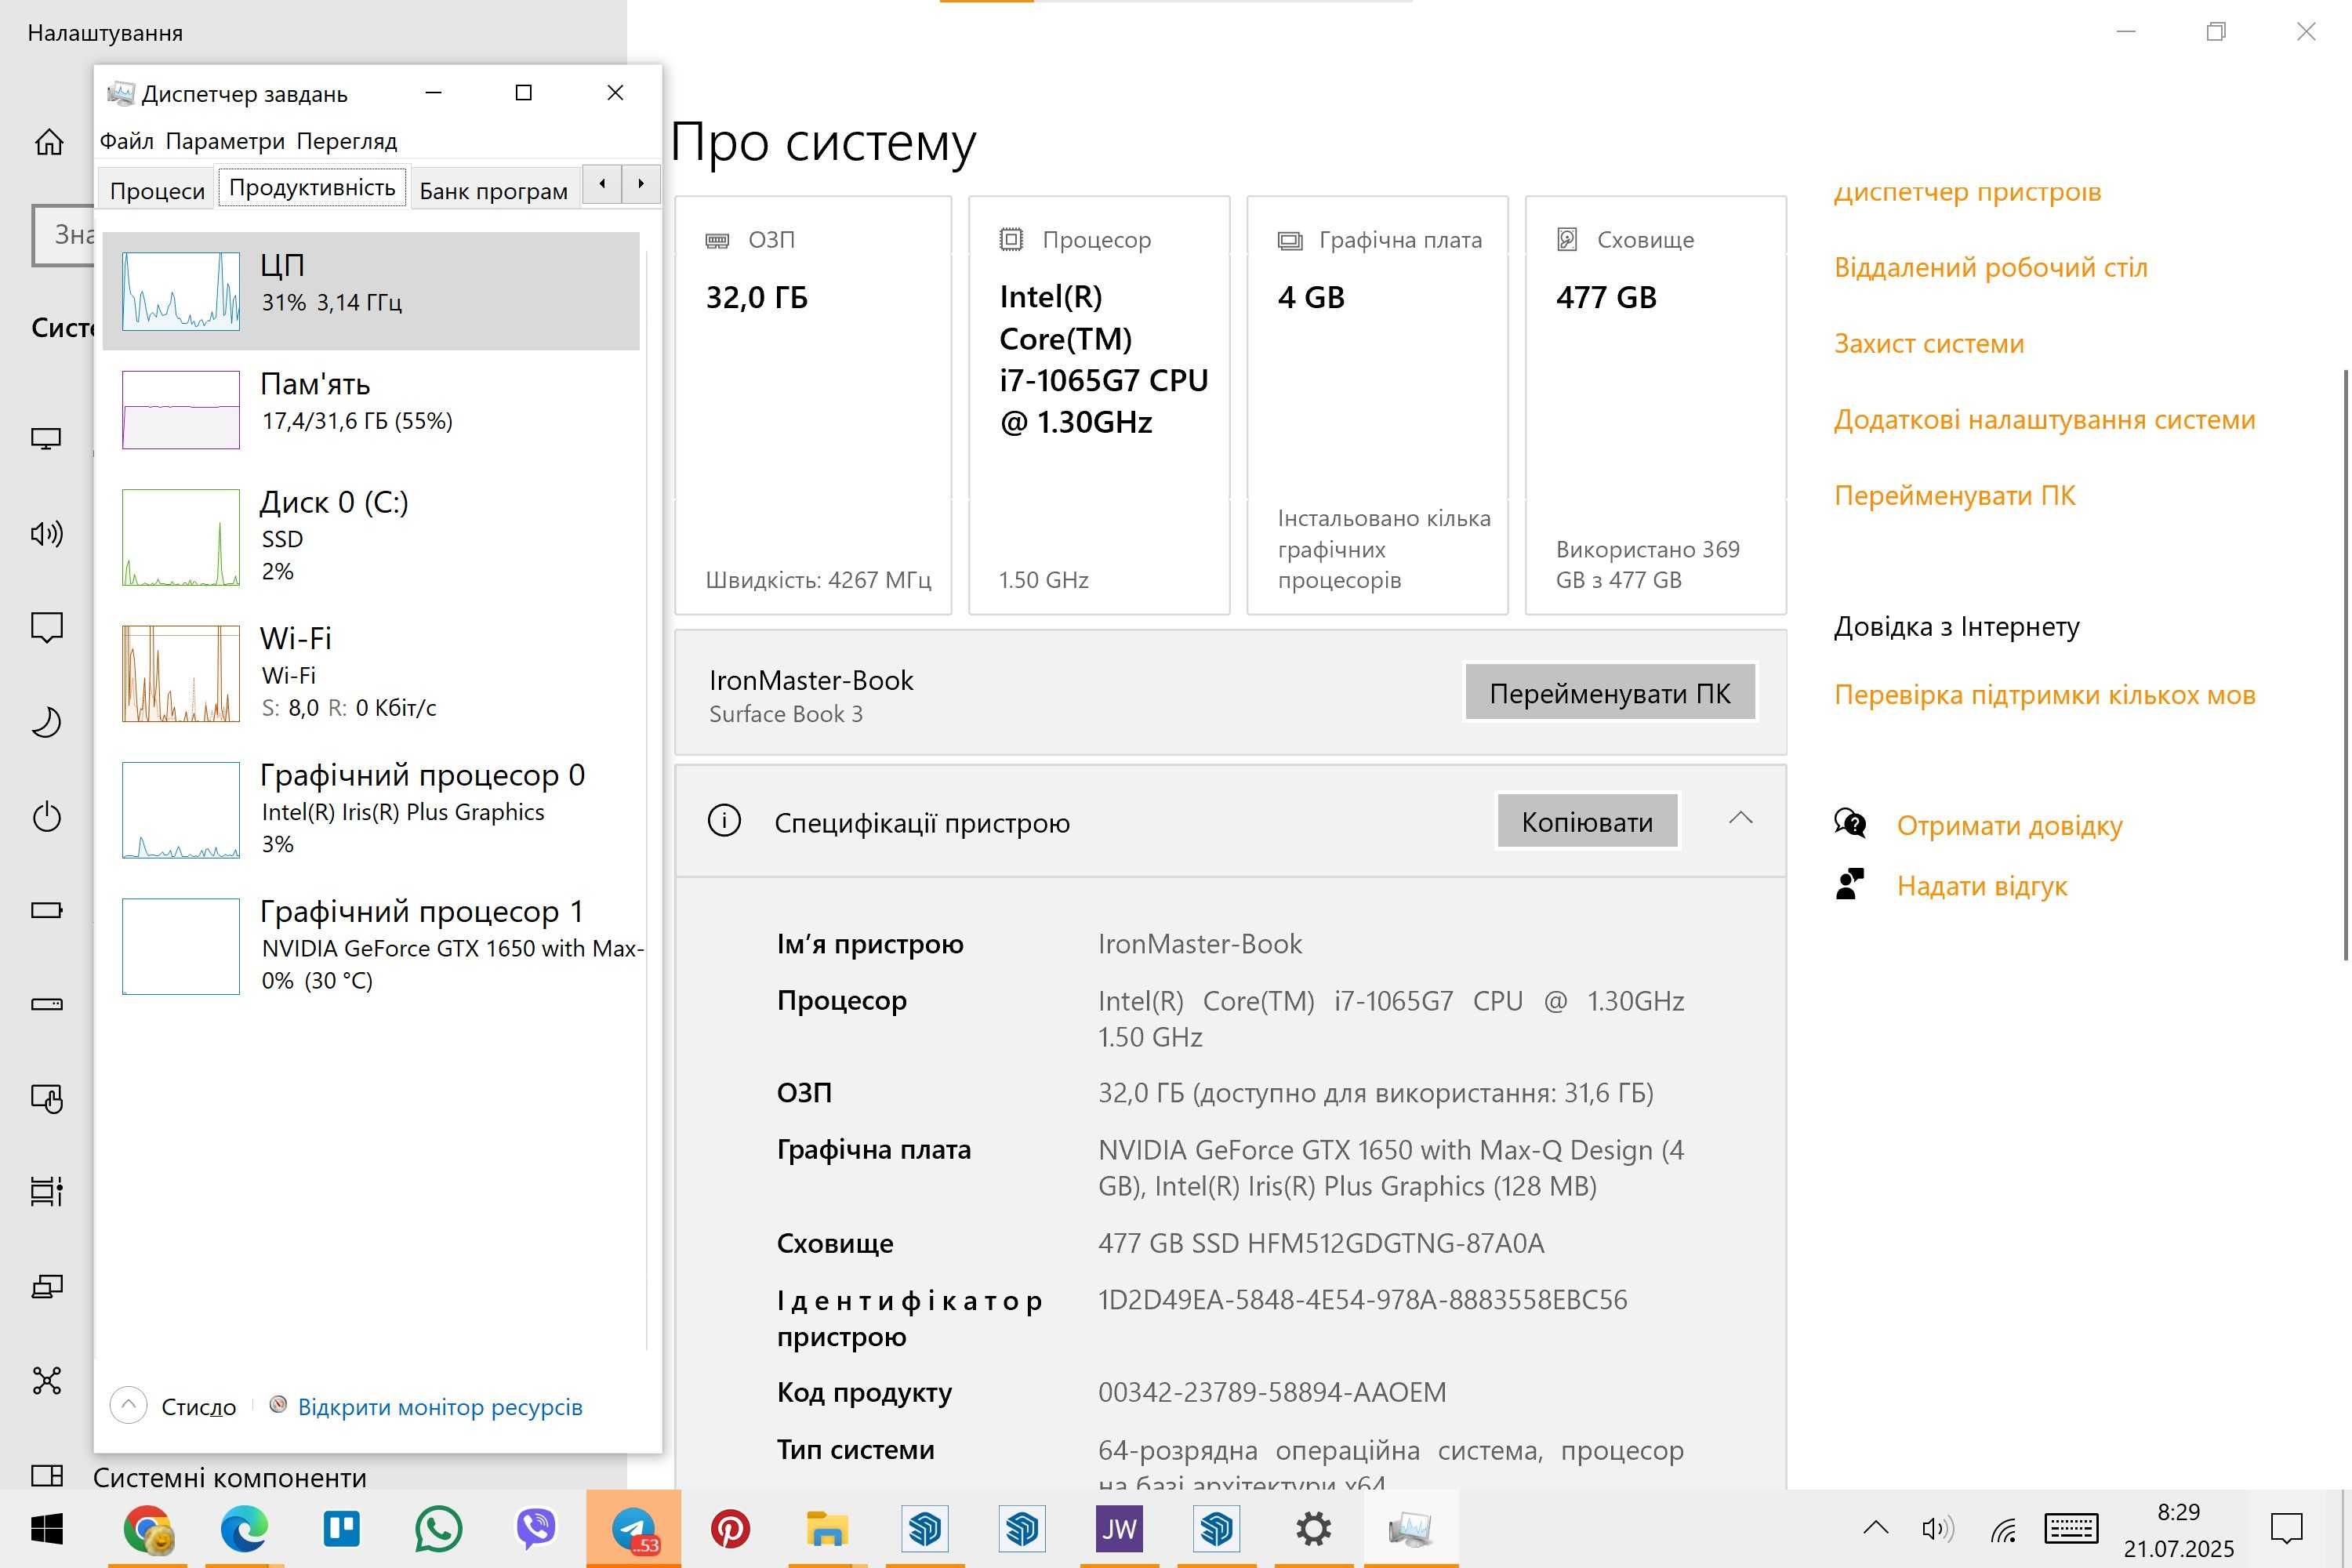Click Стисло collapse arrow in Task Manager
The width and height of the screenshot is (2352, 1568).
pos(128,1406)
